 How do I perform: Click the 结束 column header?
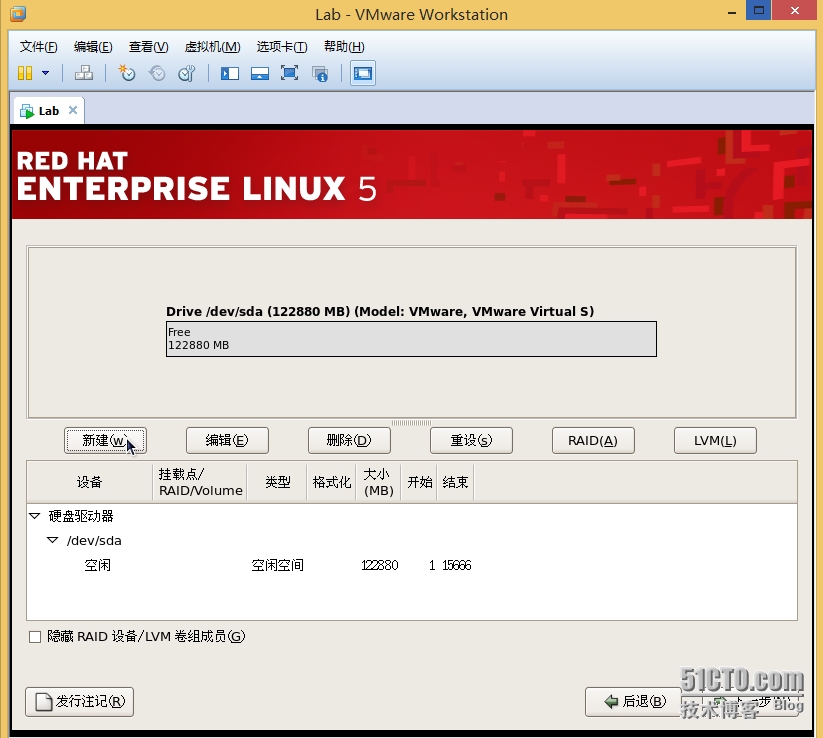point(455,482)
